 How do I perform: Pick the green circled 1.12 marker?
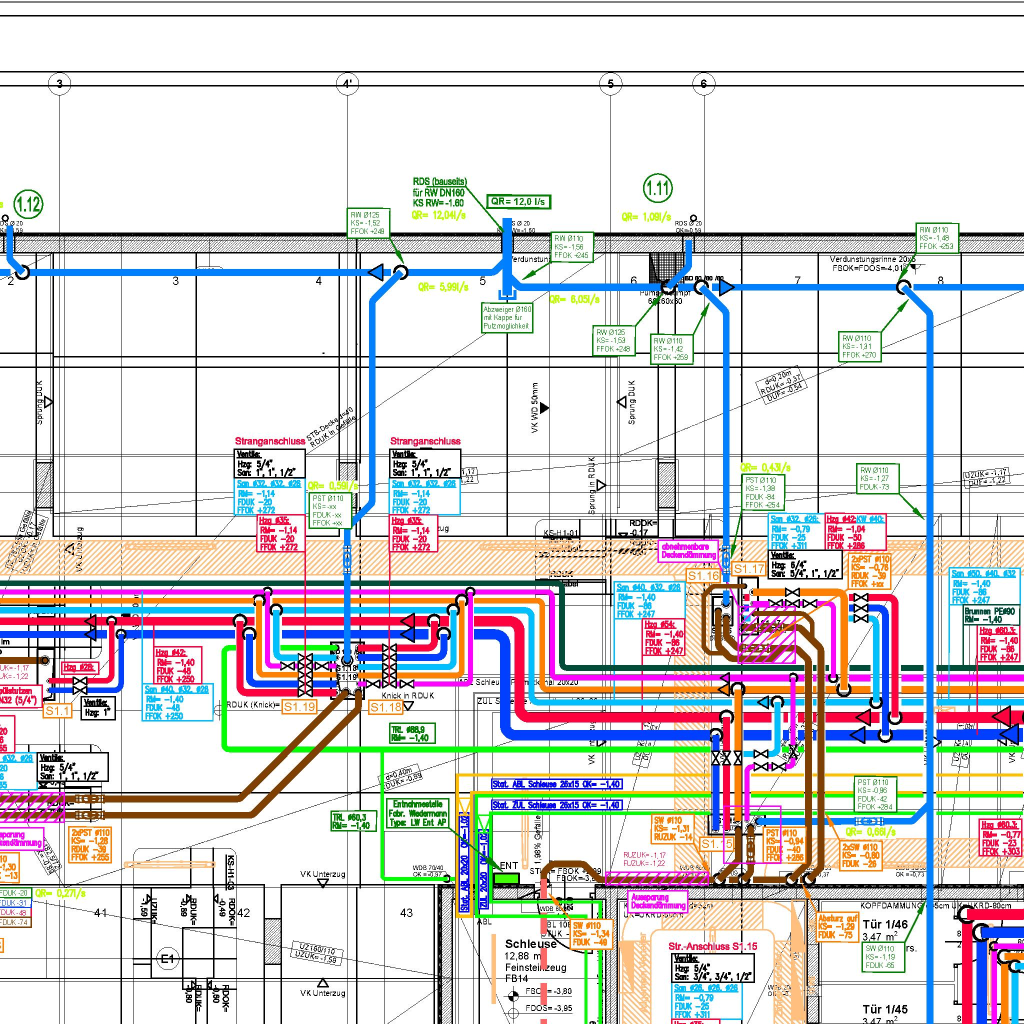pyautogui.click(x=29, y=205)
